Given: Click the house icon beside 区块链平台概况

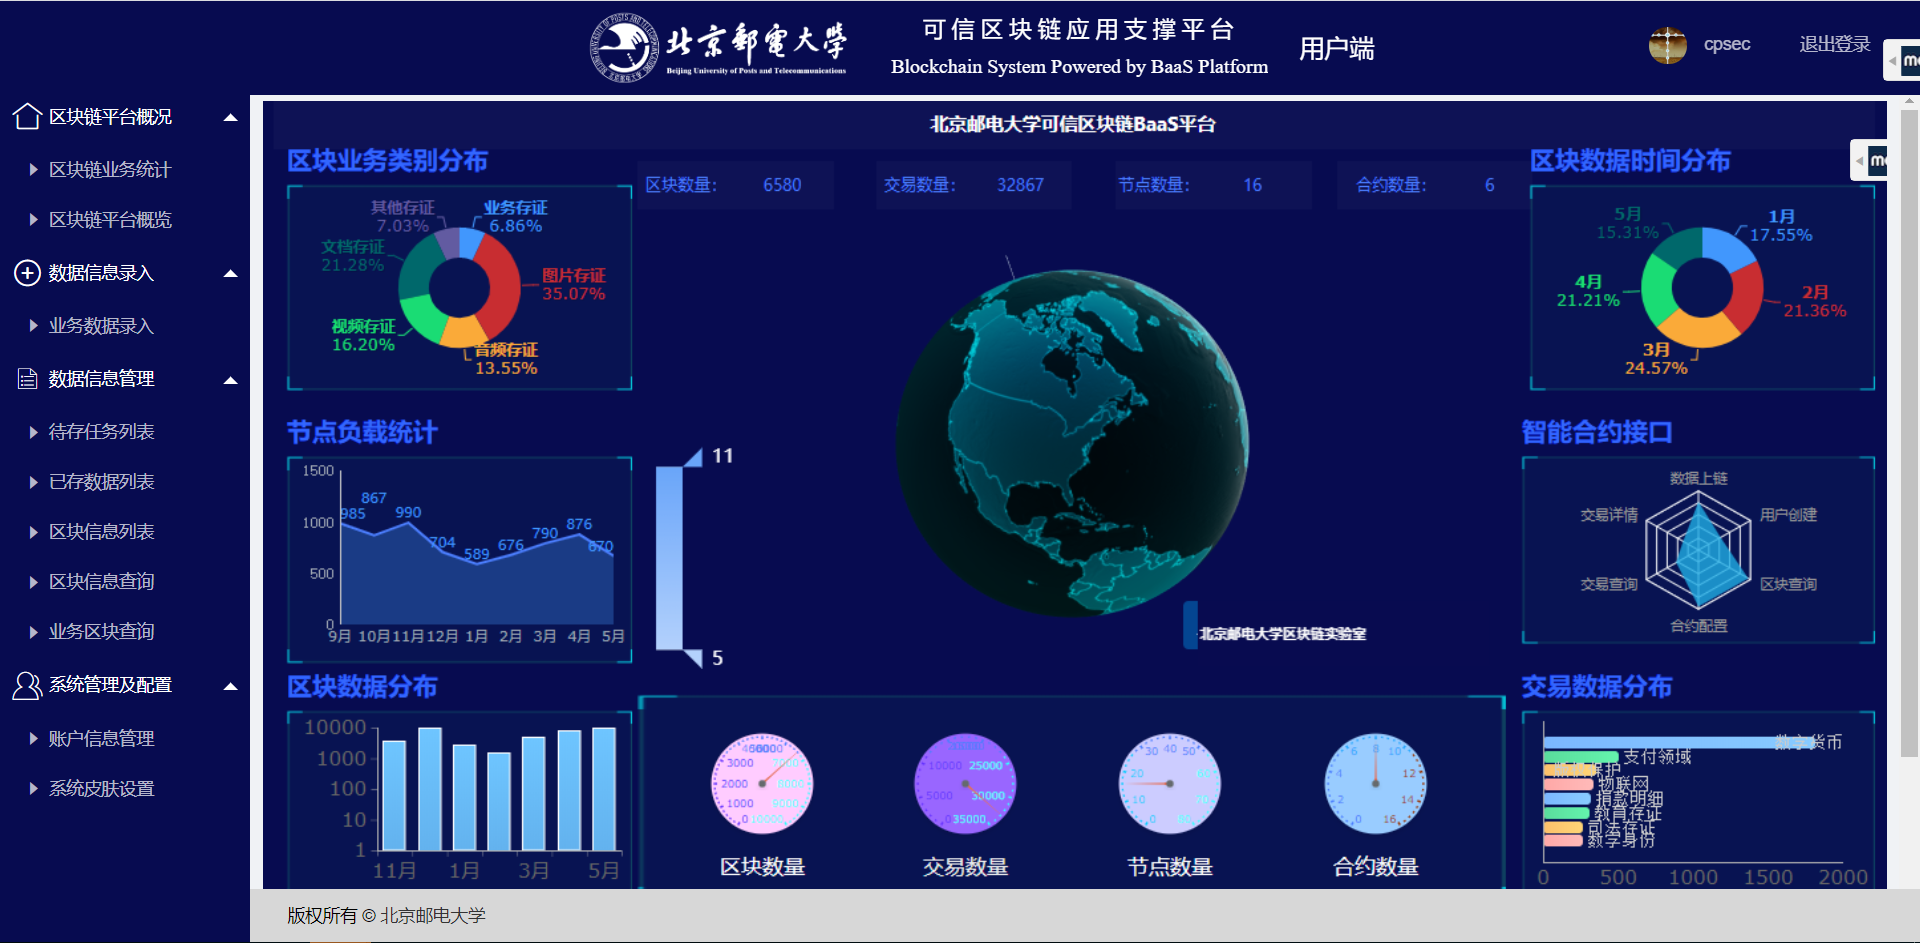Looking at the screenshot, I should (27, 117).
